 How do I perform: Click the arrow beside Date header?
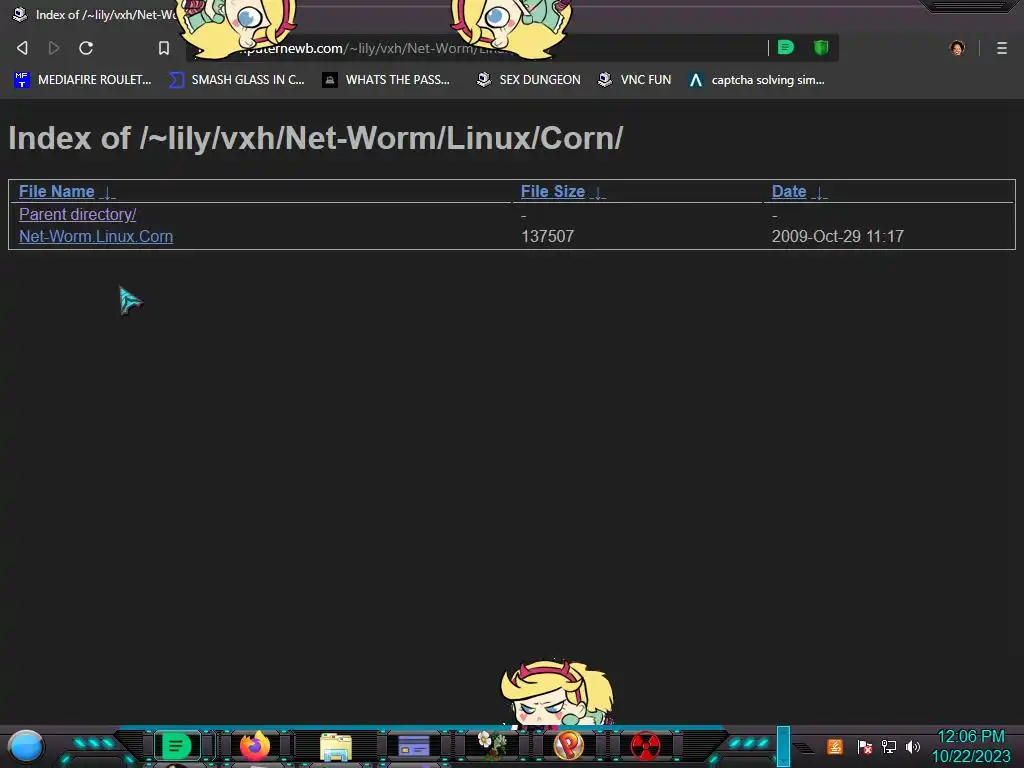[819, 193]
